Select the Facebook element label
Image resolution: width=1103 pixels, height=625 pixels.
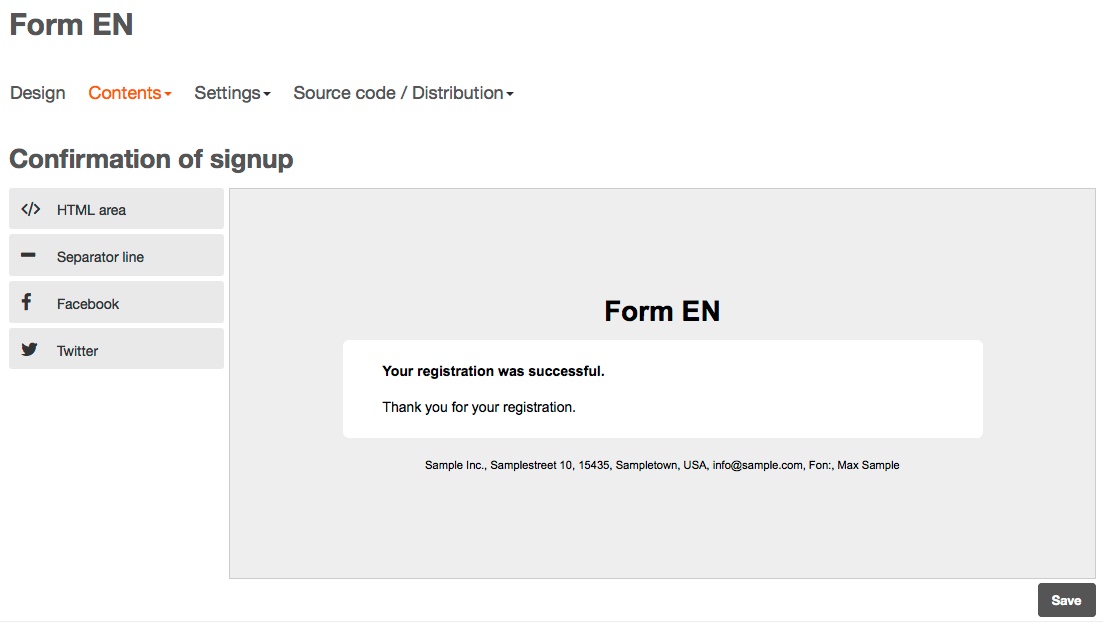88,304
